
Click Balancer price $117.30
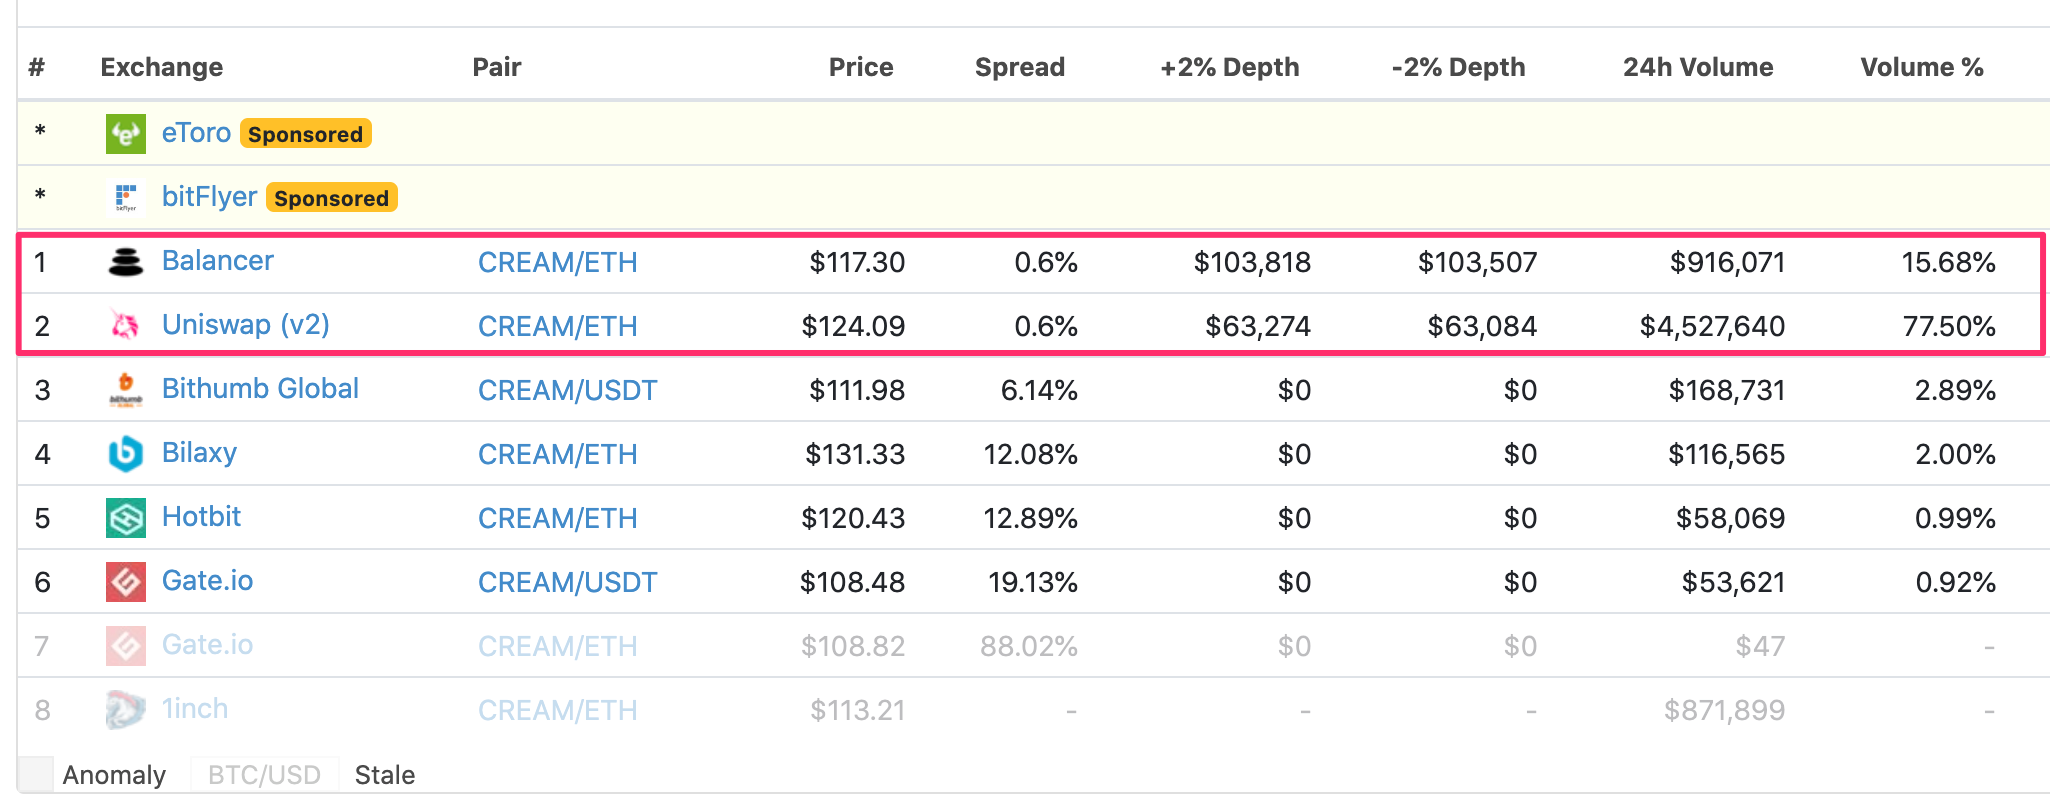(x=857, y=262)
